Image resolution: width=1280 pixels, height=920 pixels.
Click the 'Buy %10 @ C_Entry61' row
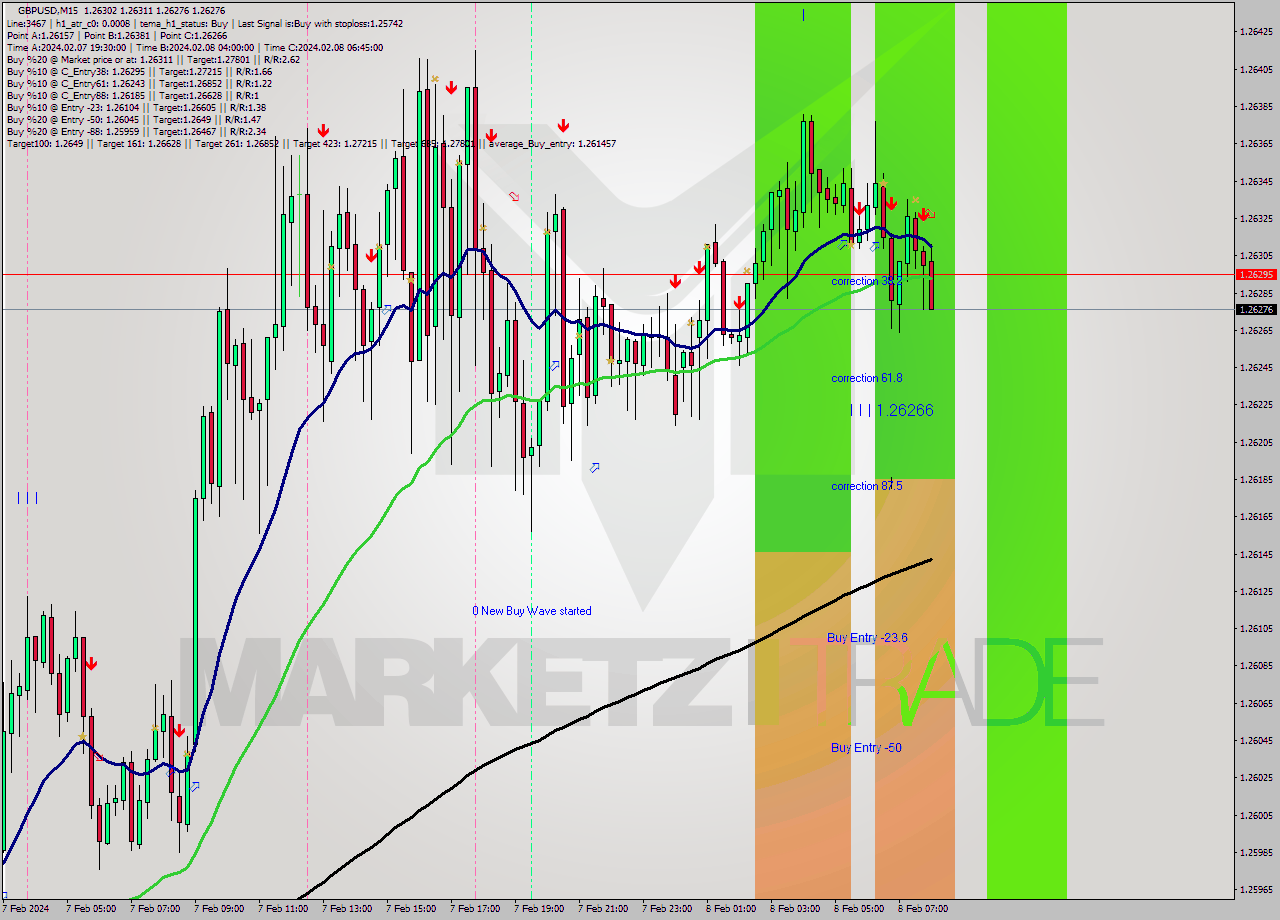(x=139, y=83)
